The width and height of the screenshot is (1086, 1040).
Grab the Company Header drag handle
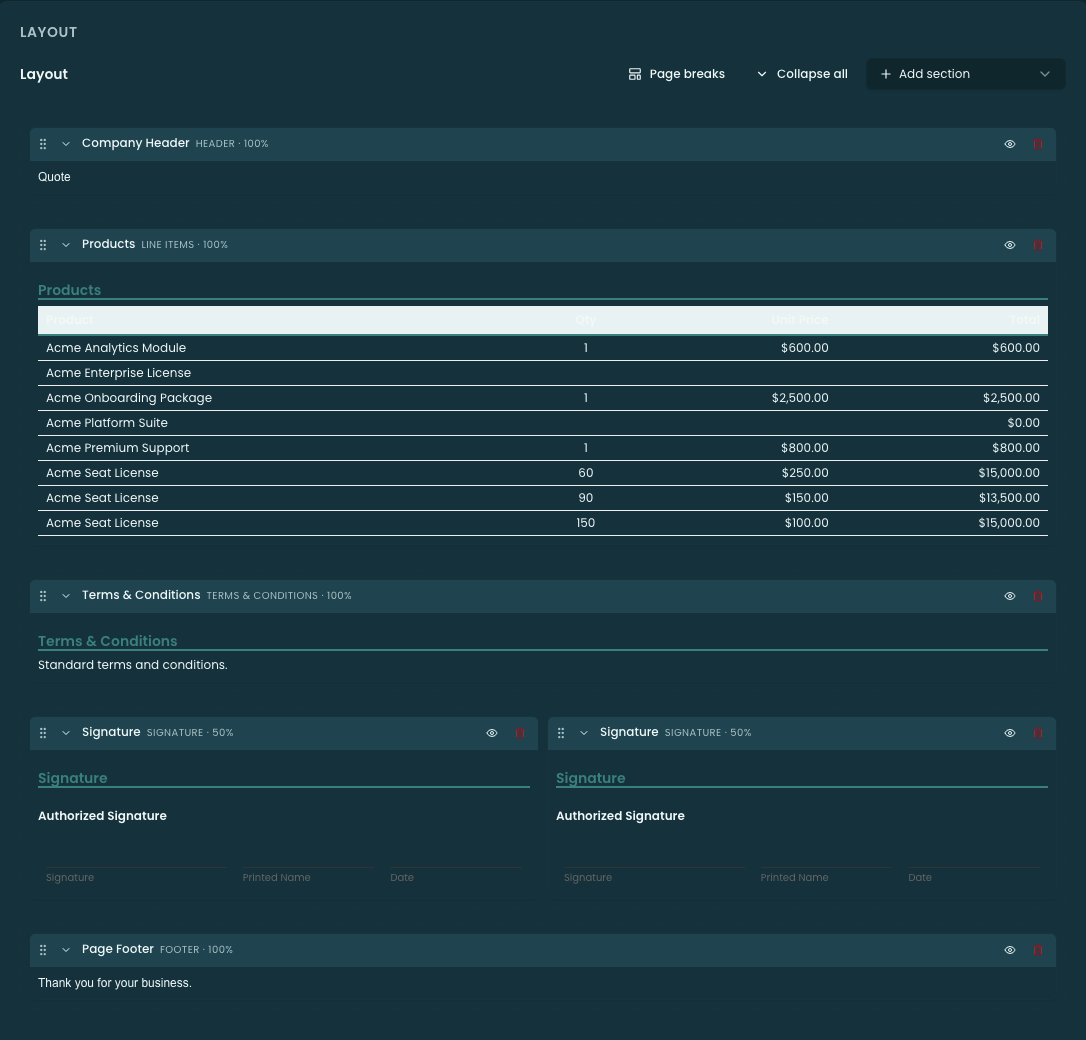(x=43, y=144)
